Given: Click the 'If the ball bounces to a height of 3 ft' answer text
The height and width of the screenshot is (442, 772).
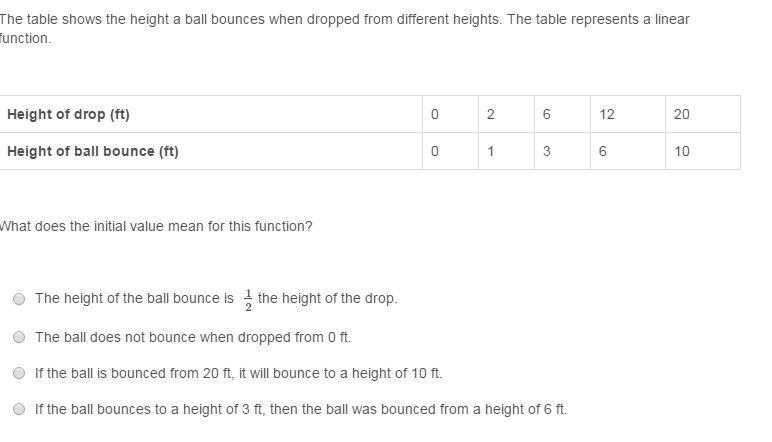Looking at the screenshot, I should click(x=300, y=409).
